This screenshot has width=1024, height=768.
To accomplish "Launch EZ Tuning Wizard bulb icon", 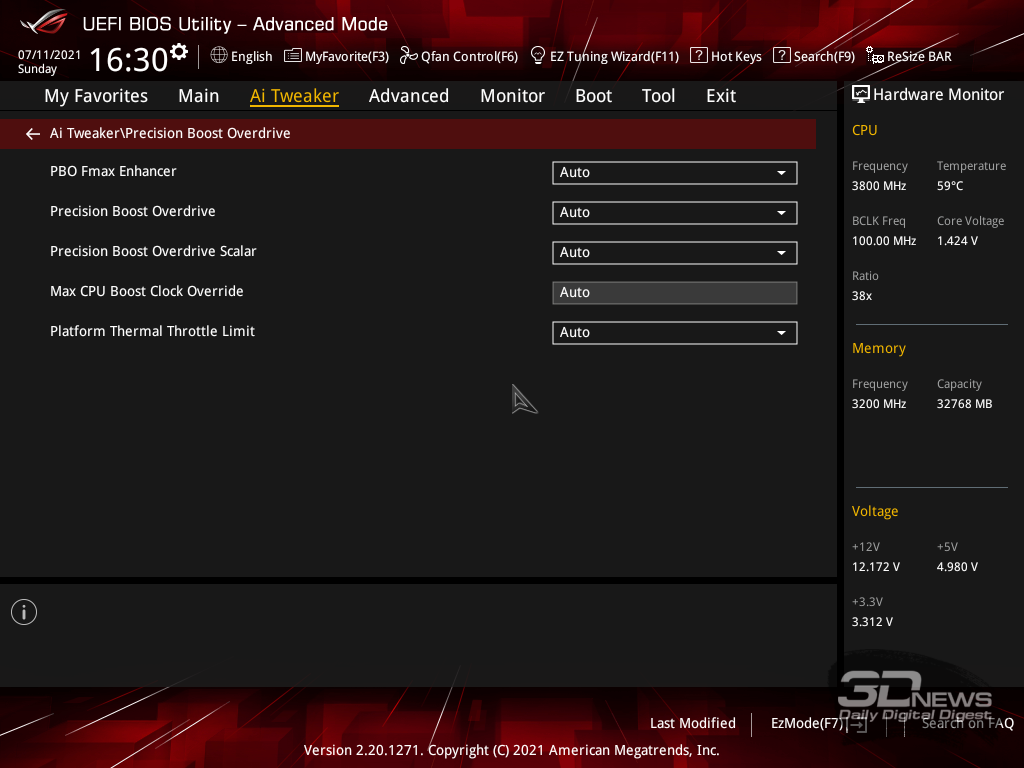I will [x=537, y=56].
